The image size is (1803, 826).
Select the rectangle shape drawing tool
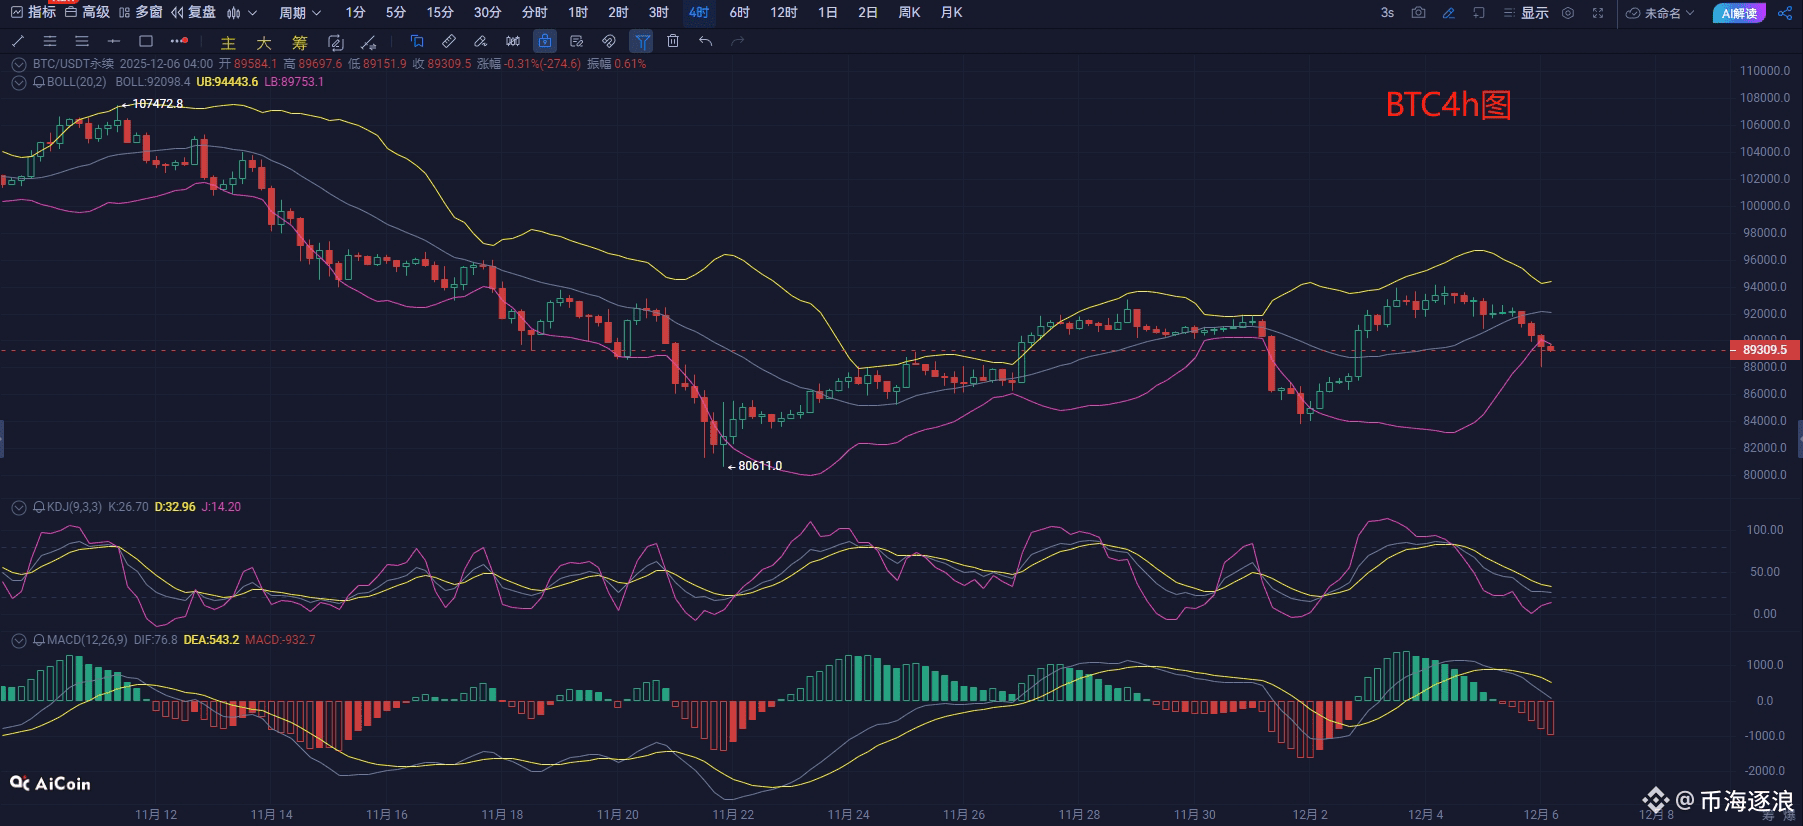pos(146,41)
